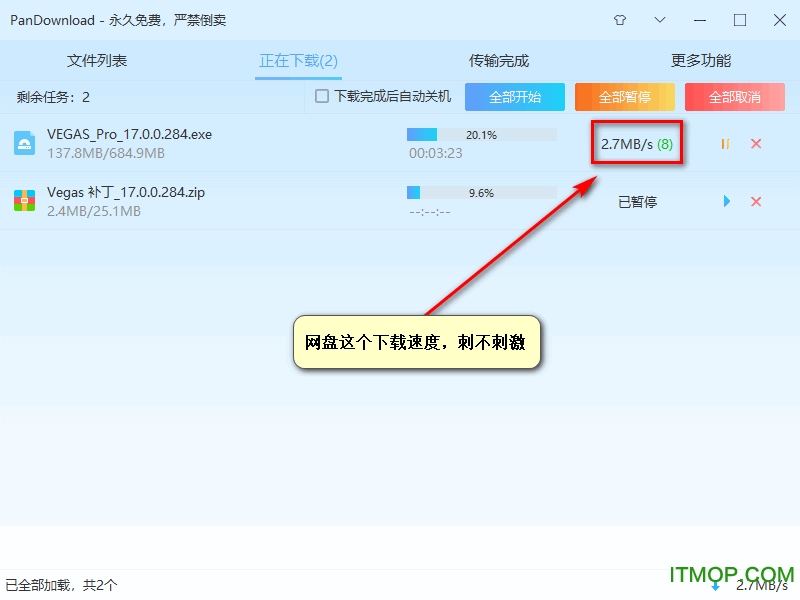
Task: Click the 全部开始 button
Action: [515, 97]
